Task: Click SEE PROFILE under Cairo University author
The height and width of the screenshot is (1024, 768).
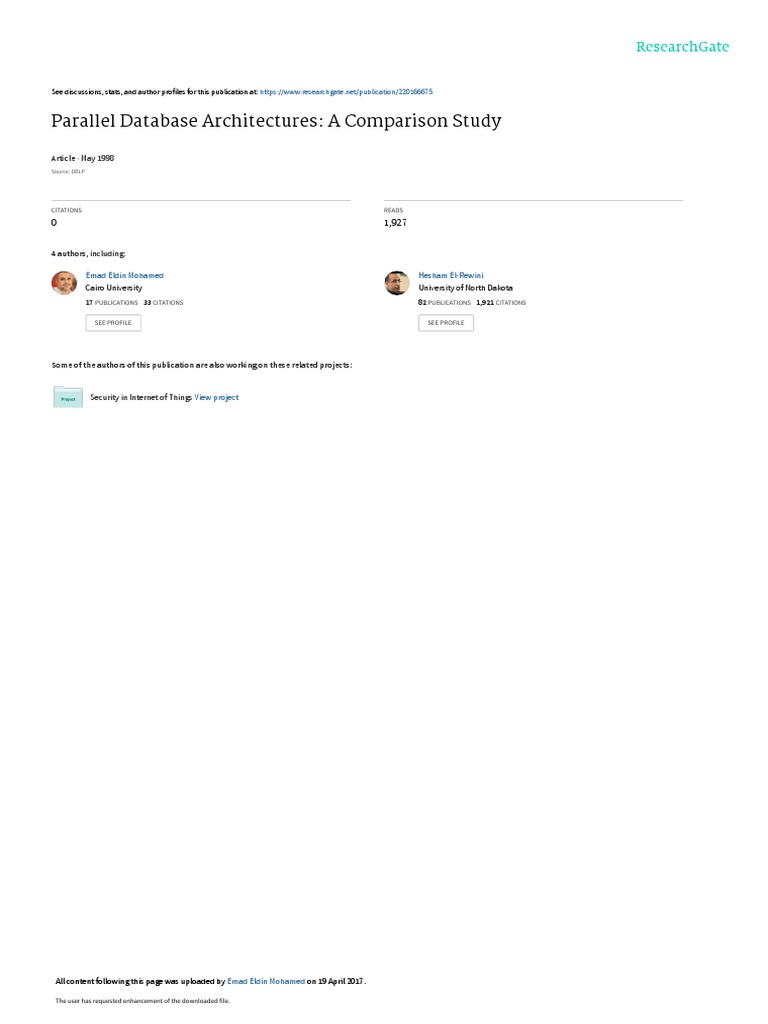Action: [113, 323]
